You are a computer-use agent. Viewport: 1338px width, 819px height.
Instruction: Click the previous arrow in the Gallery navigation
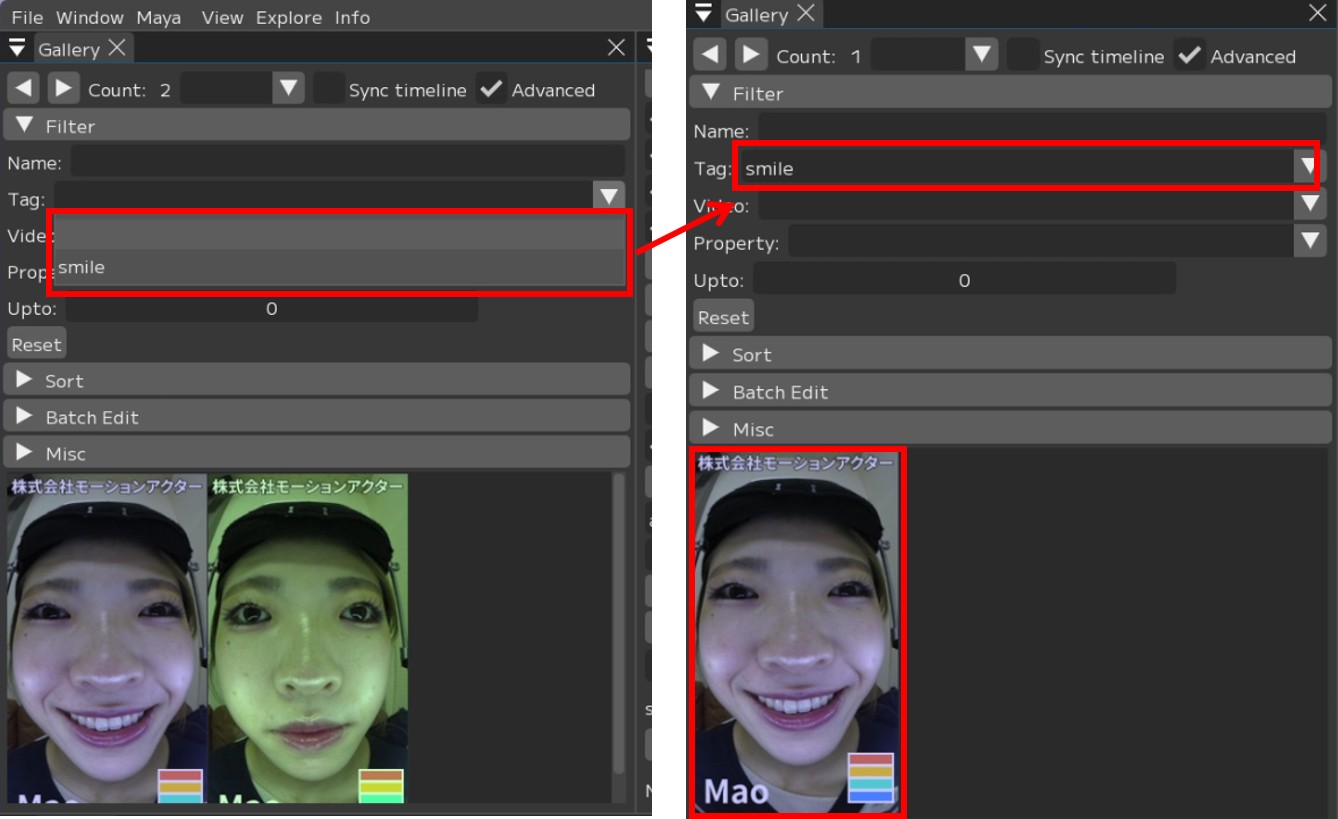[22, 87]
